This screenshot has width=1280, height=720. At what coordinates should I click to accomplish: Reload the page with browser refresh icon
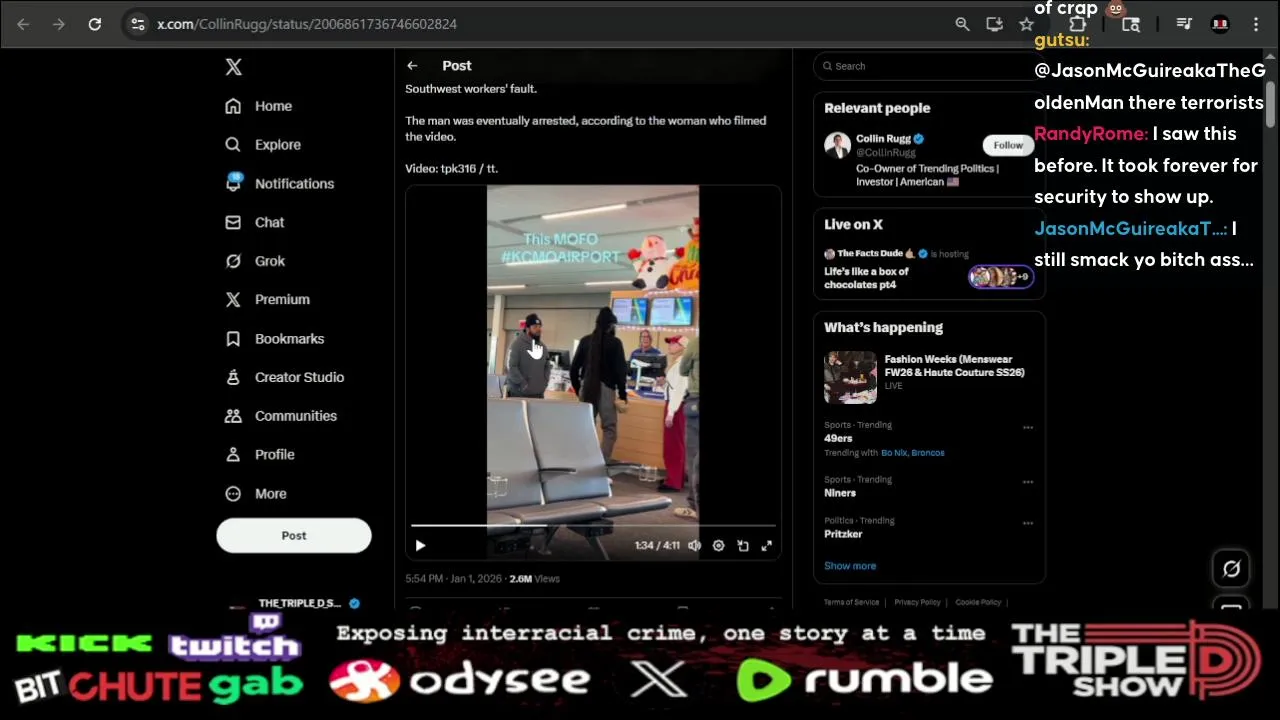coord(95,24)
